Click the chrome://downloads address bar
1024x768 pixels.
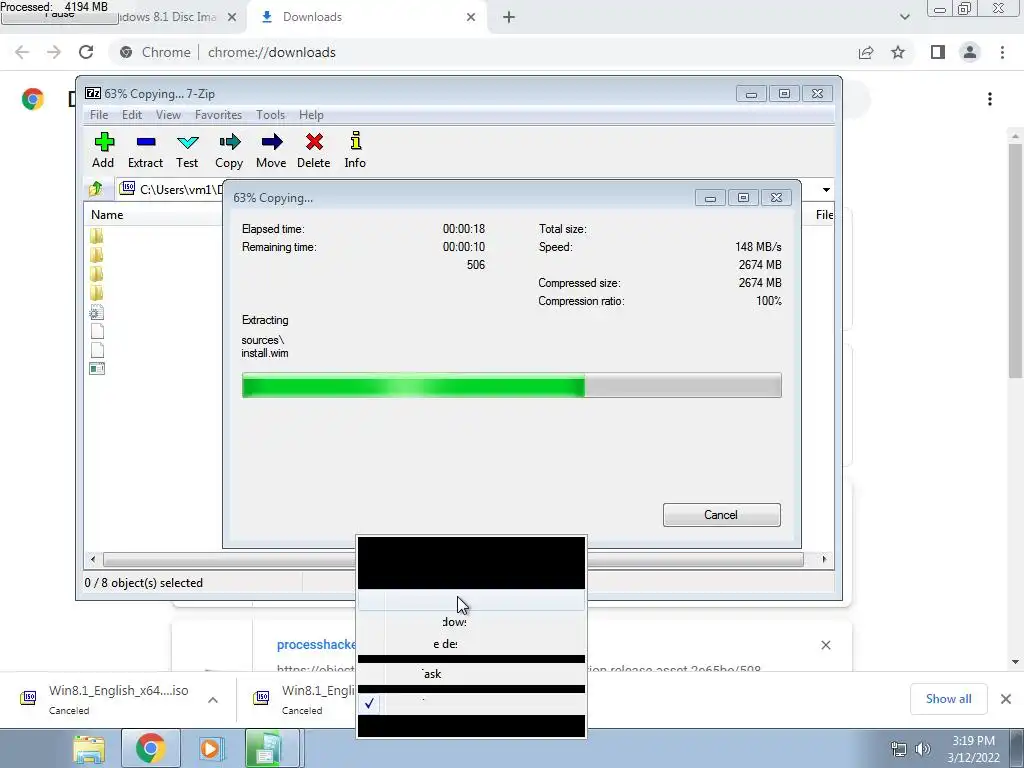(483, 52)
